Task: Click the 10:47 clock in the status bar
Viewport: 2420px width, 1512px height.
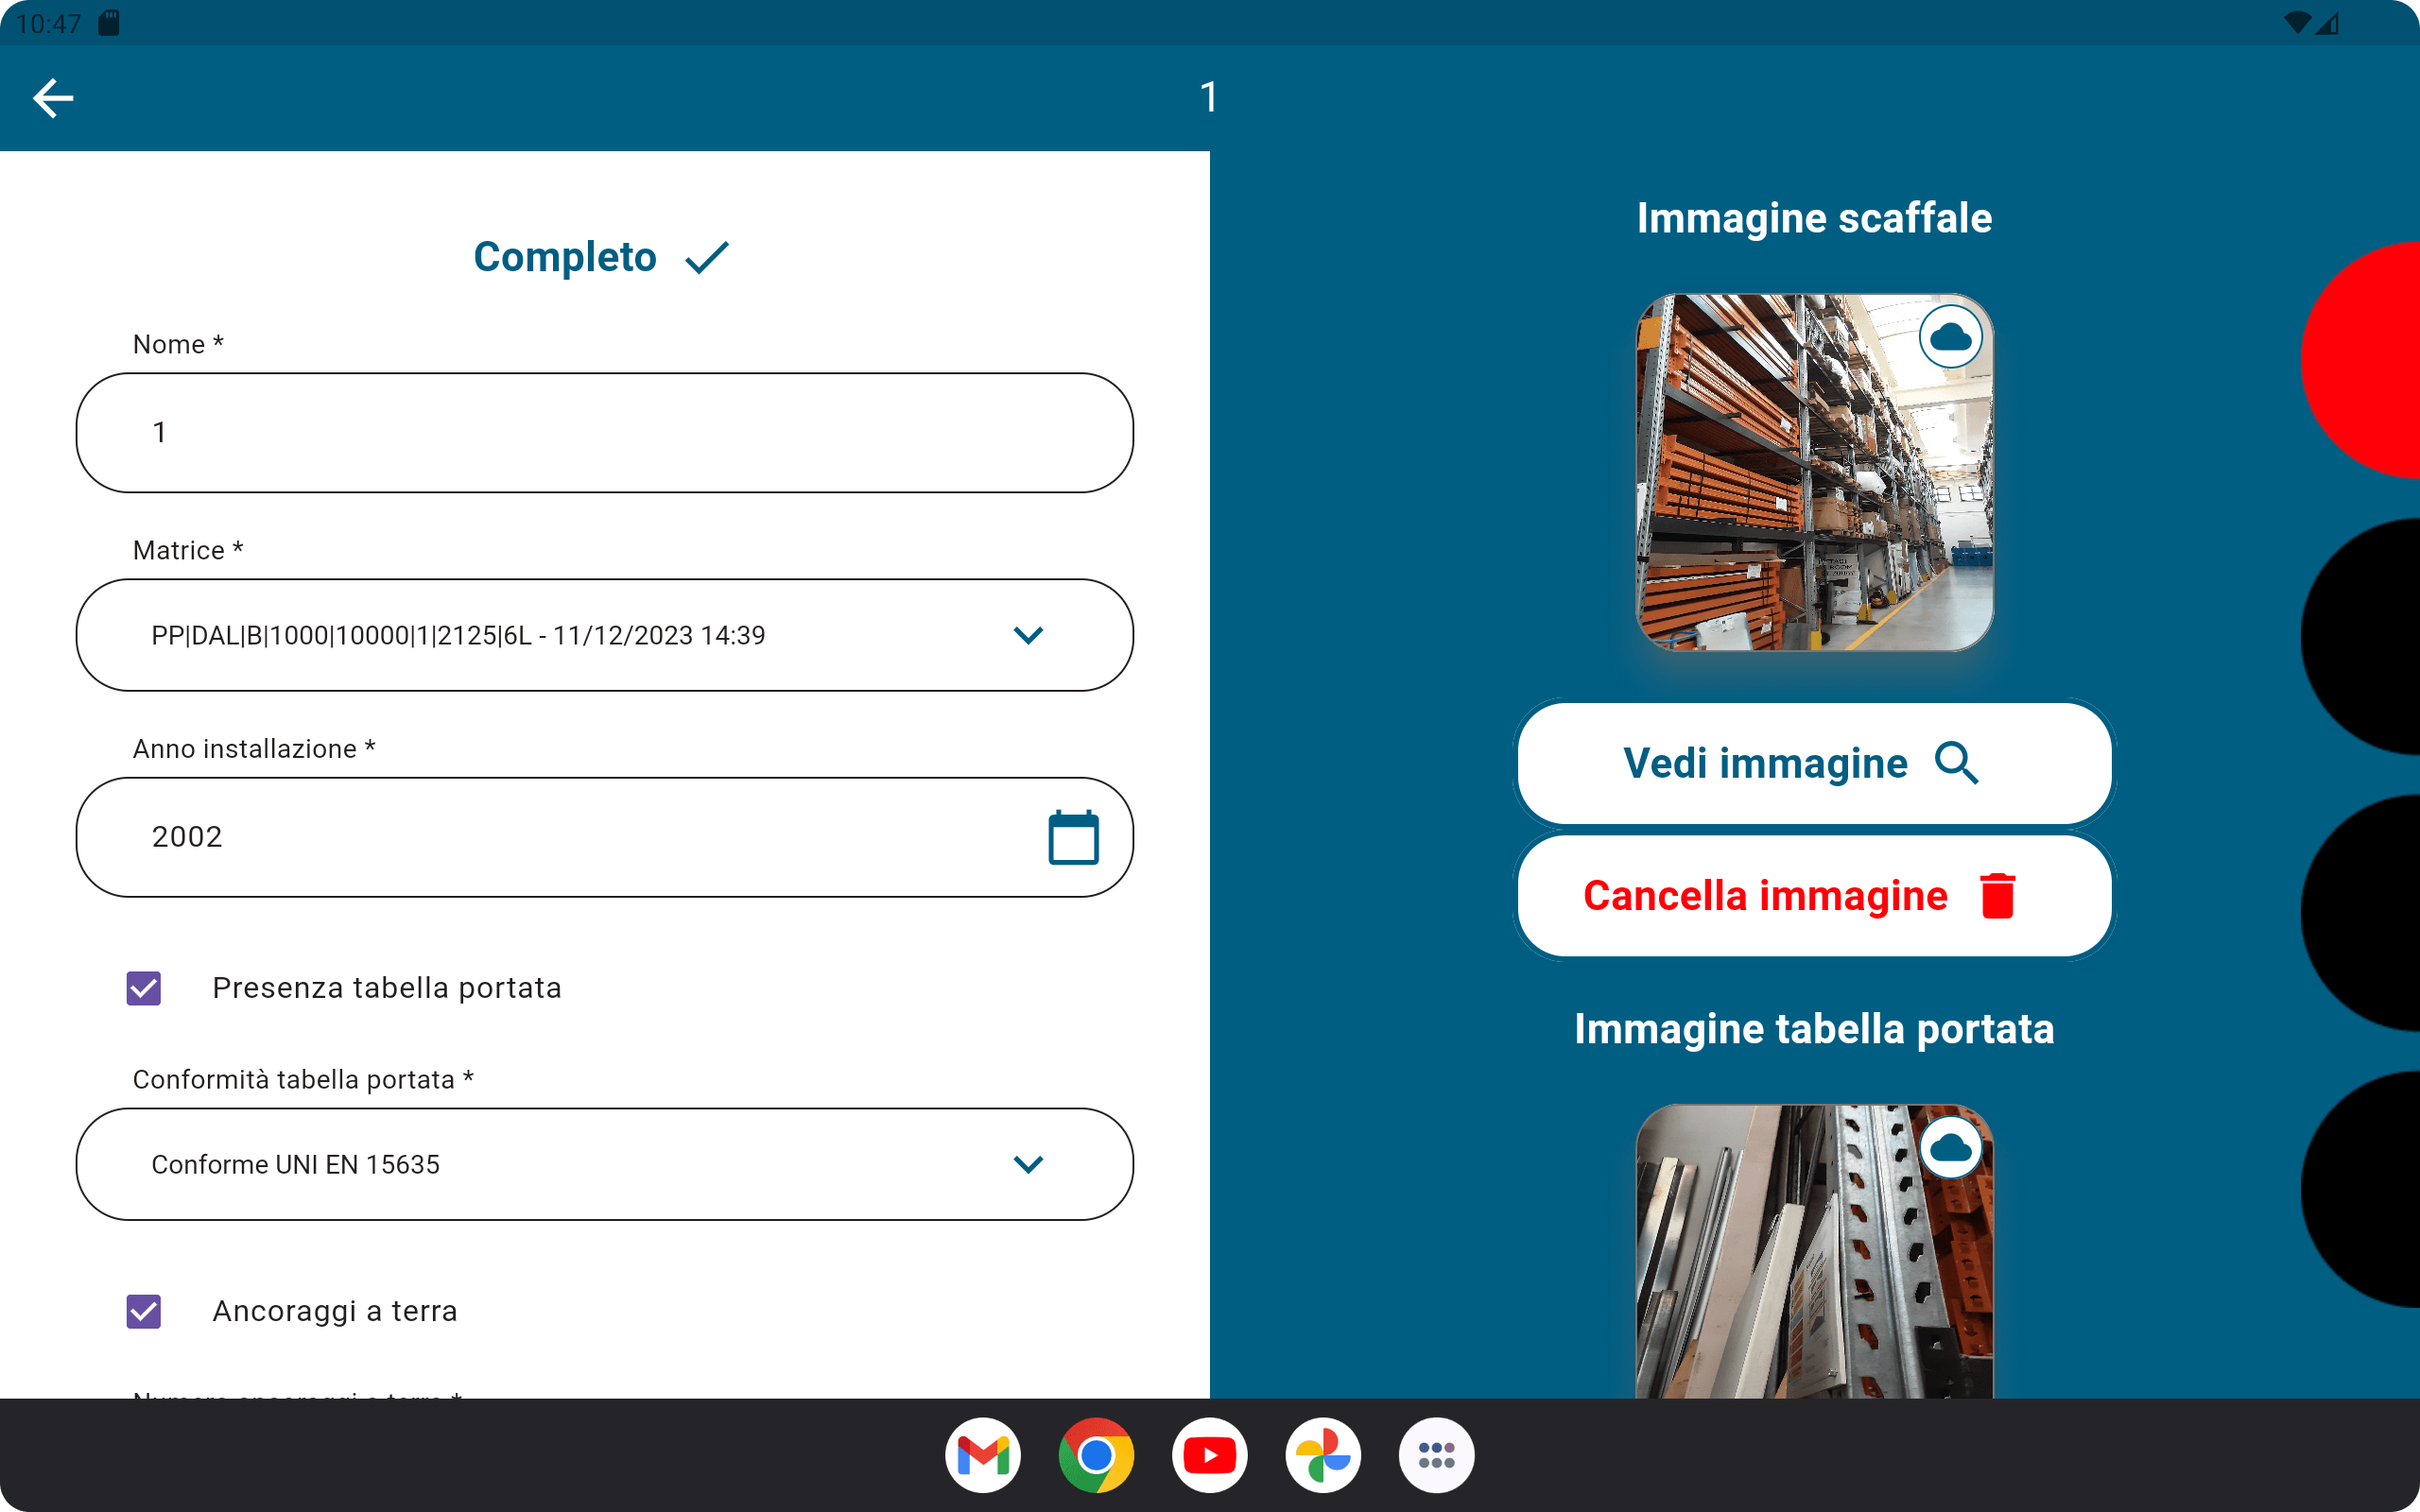Action: [48, 23]
